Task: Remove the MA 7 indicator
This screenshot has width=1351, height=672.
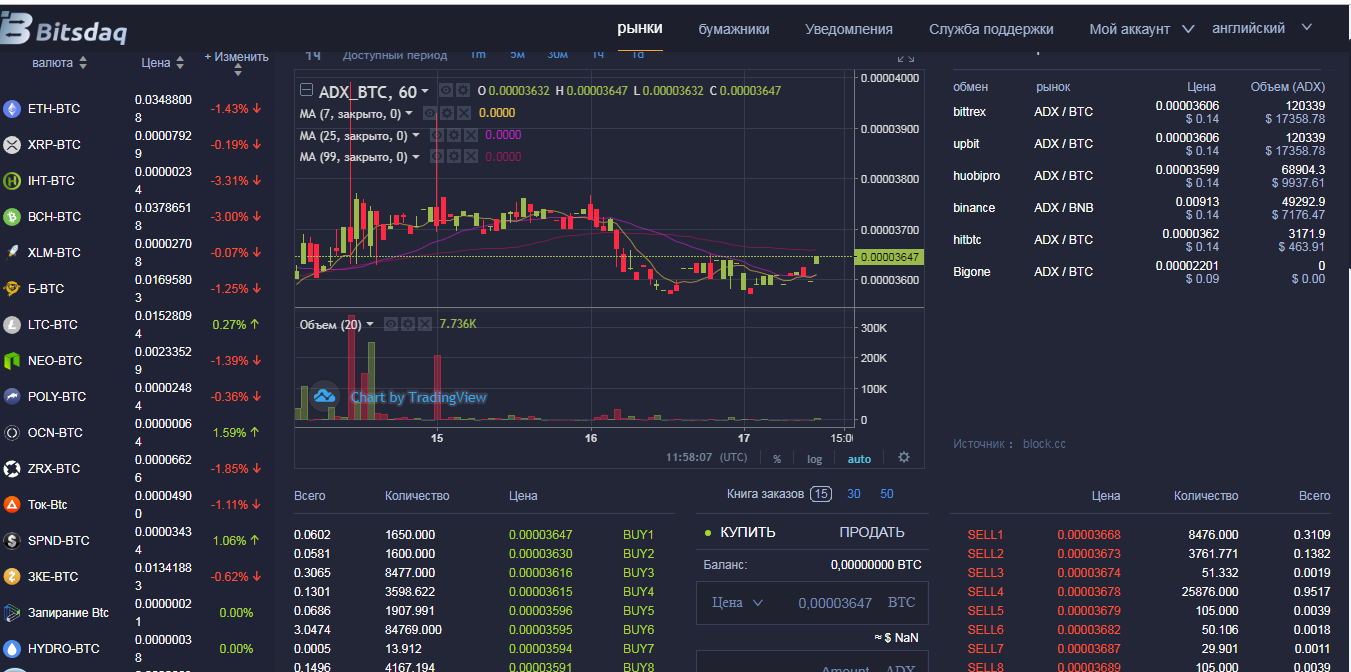Action: coord(462,113)
